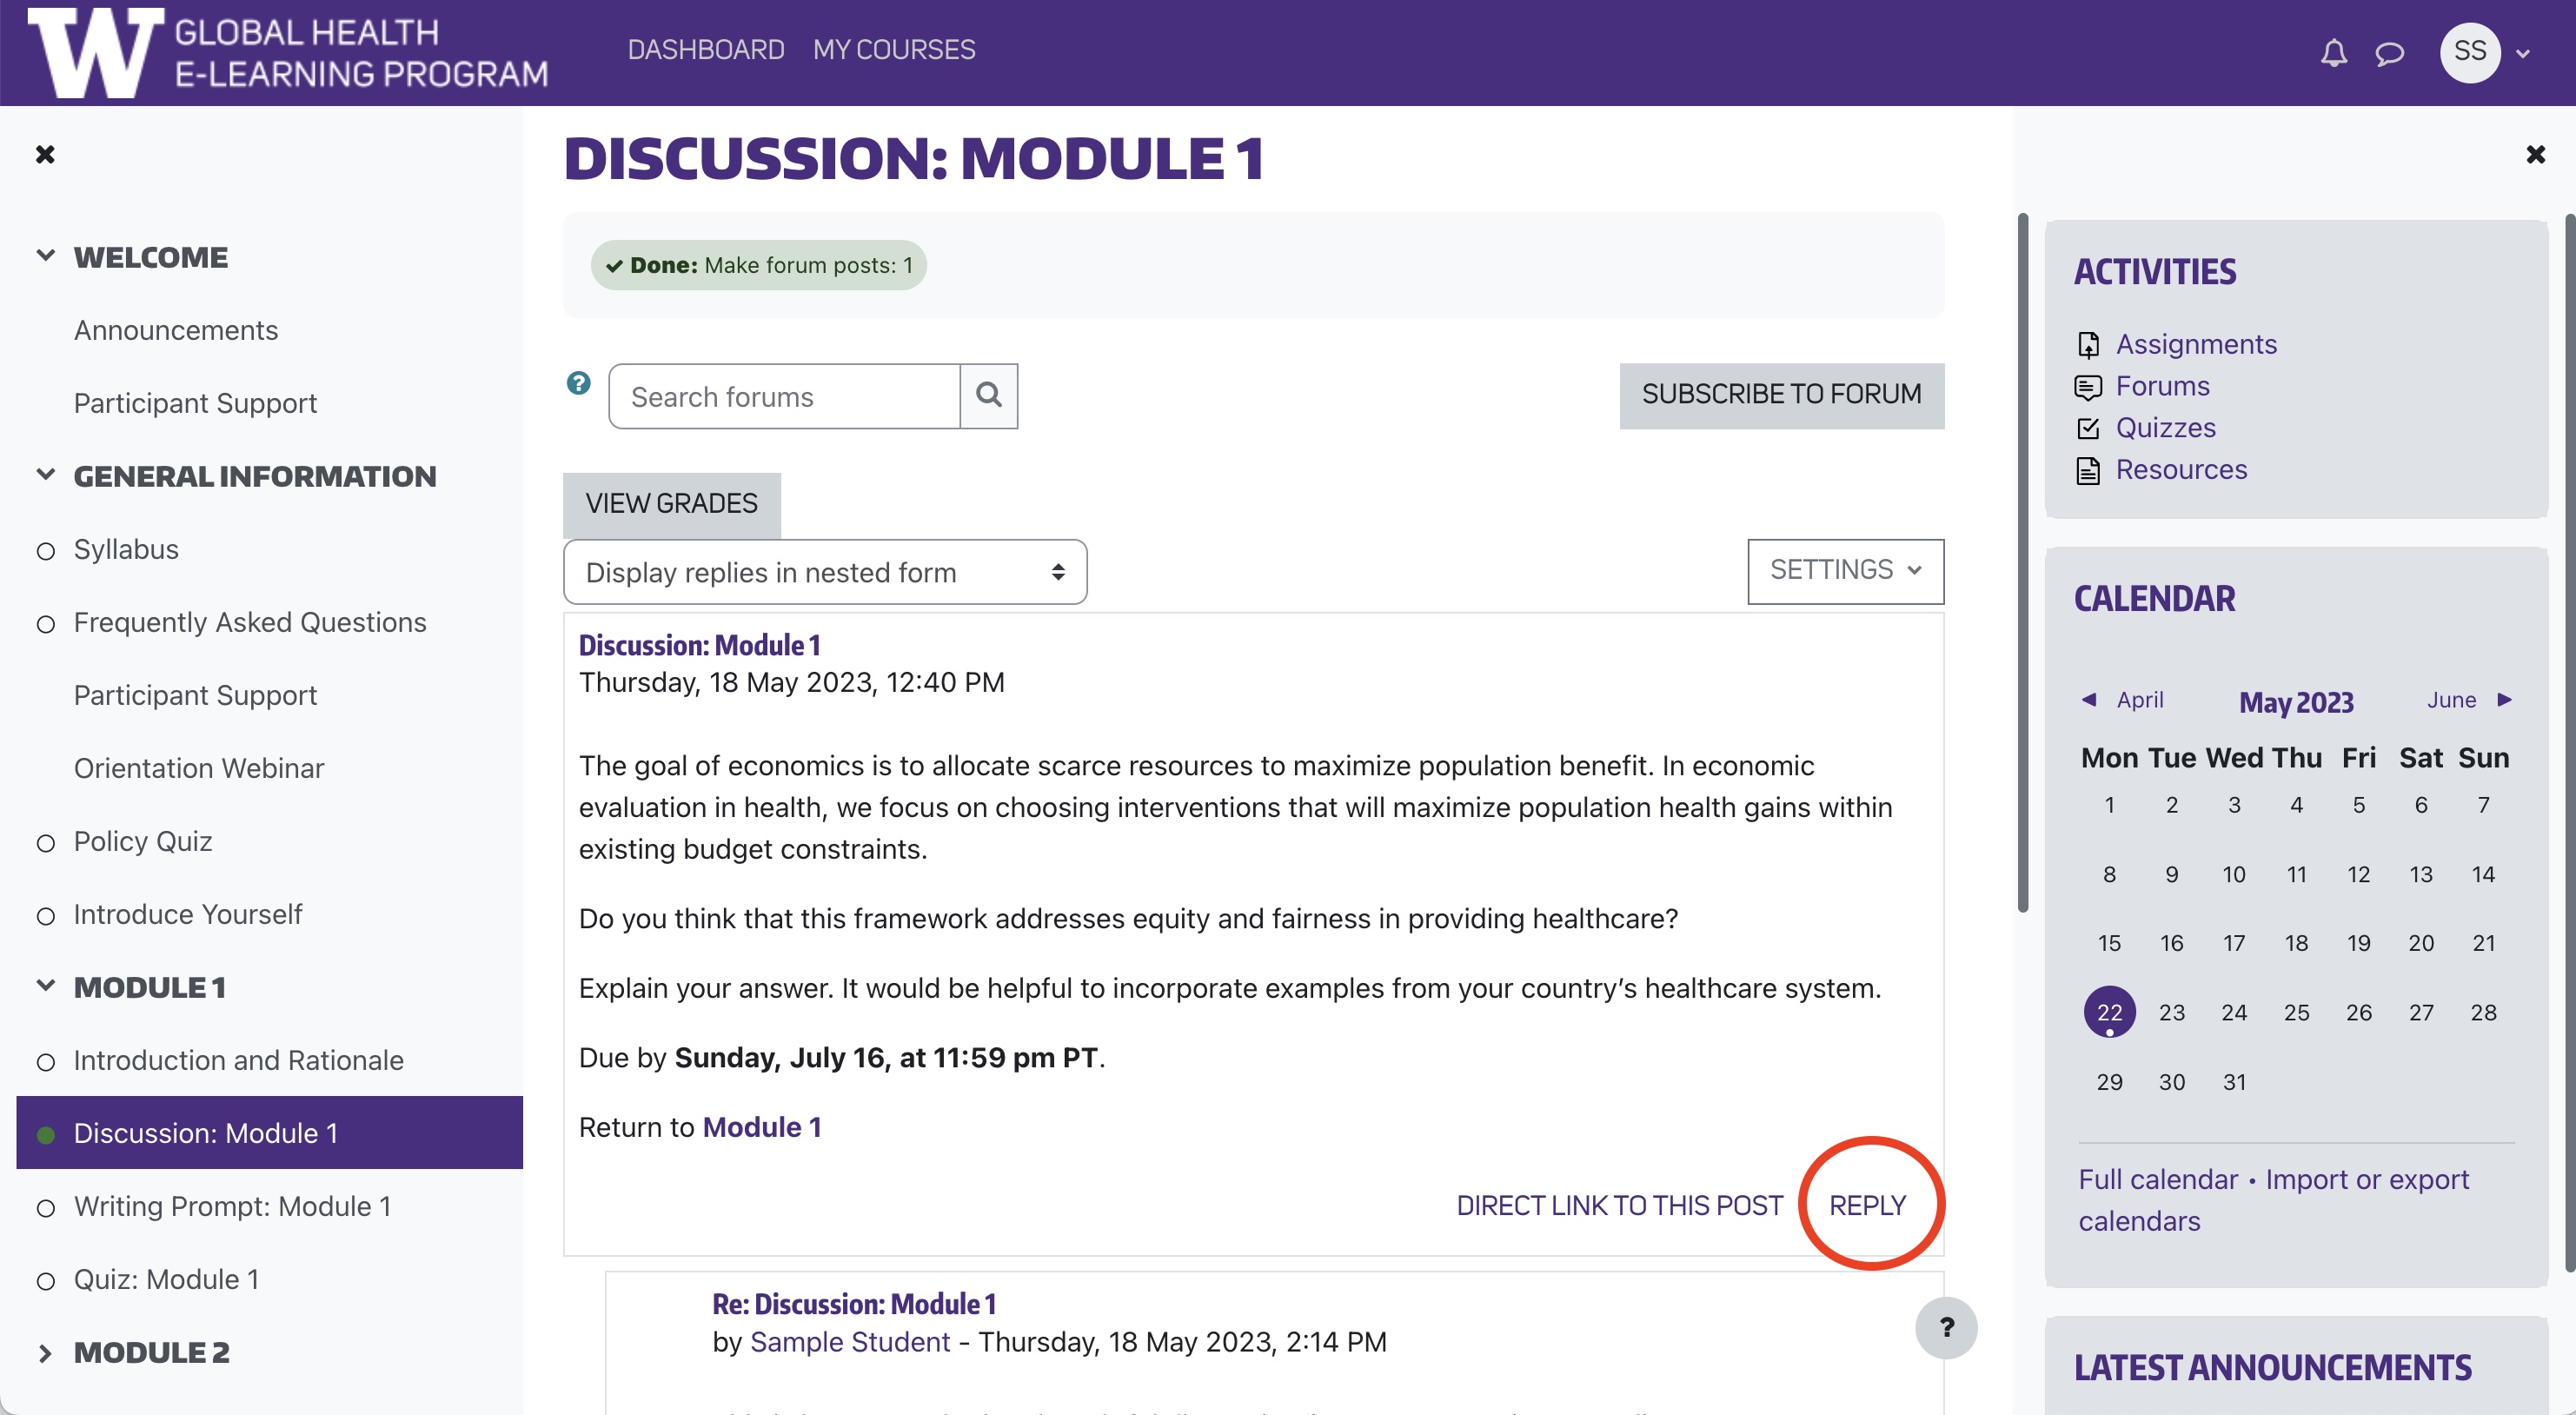Toggle completion circle for Policy Quiz

[x=44, y=843]
